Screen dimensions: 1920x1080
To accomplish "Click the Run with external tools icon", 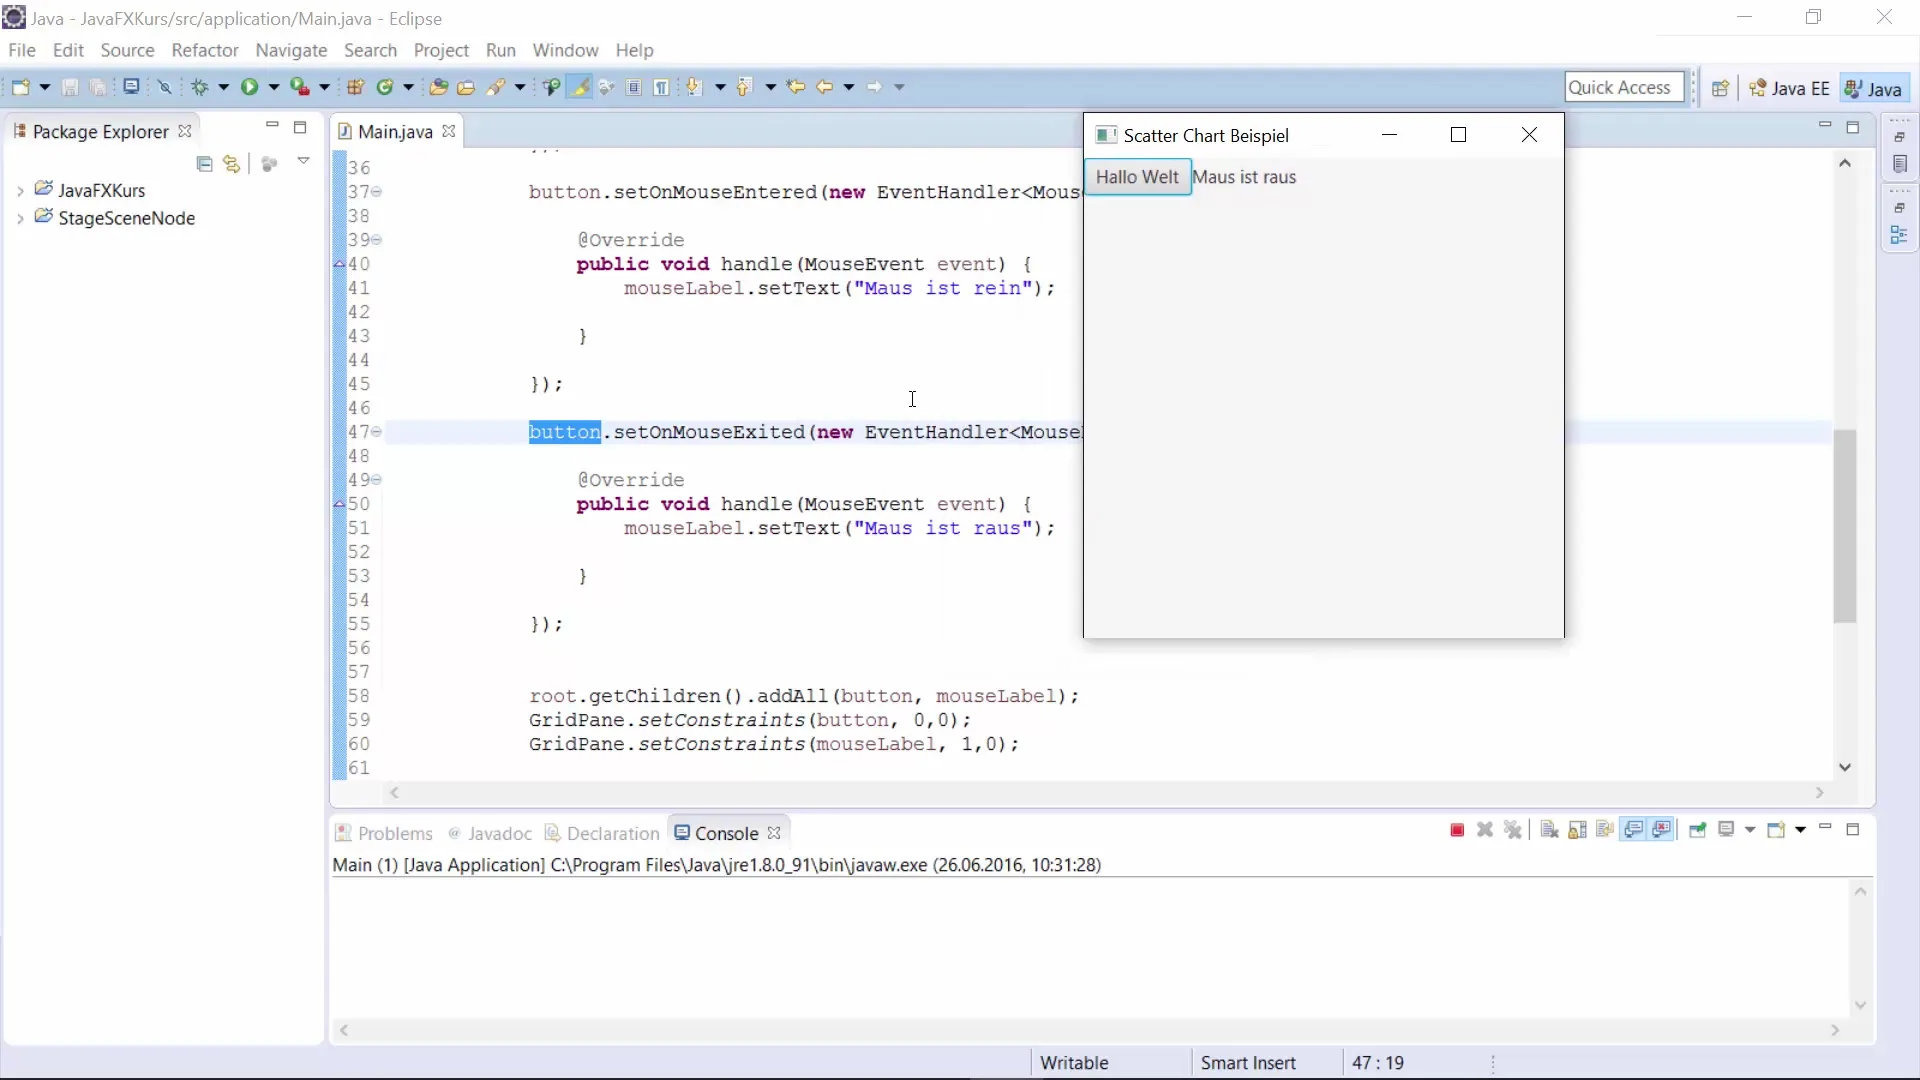I will 299,87.
